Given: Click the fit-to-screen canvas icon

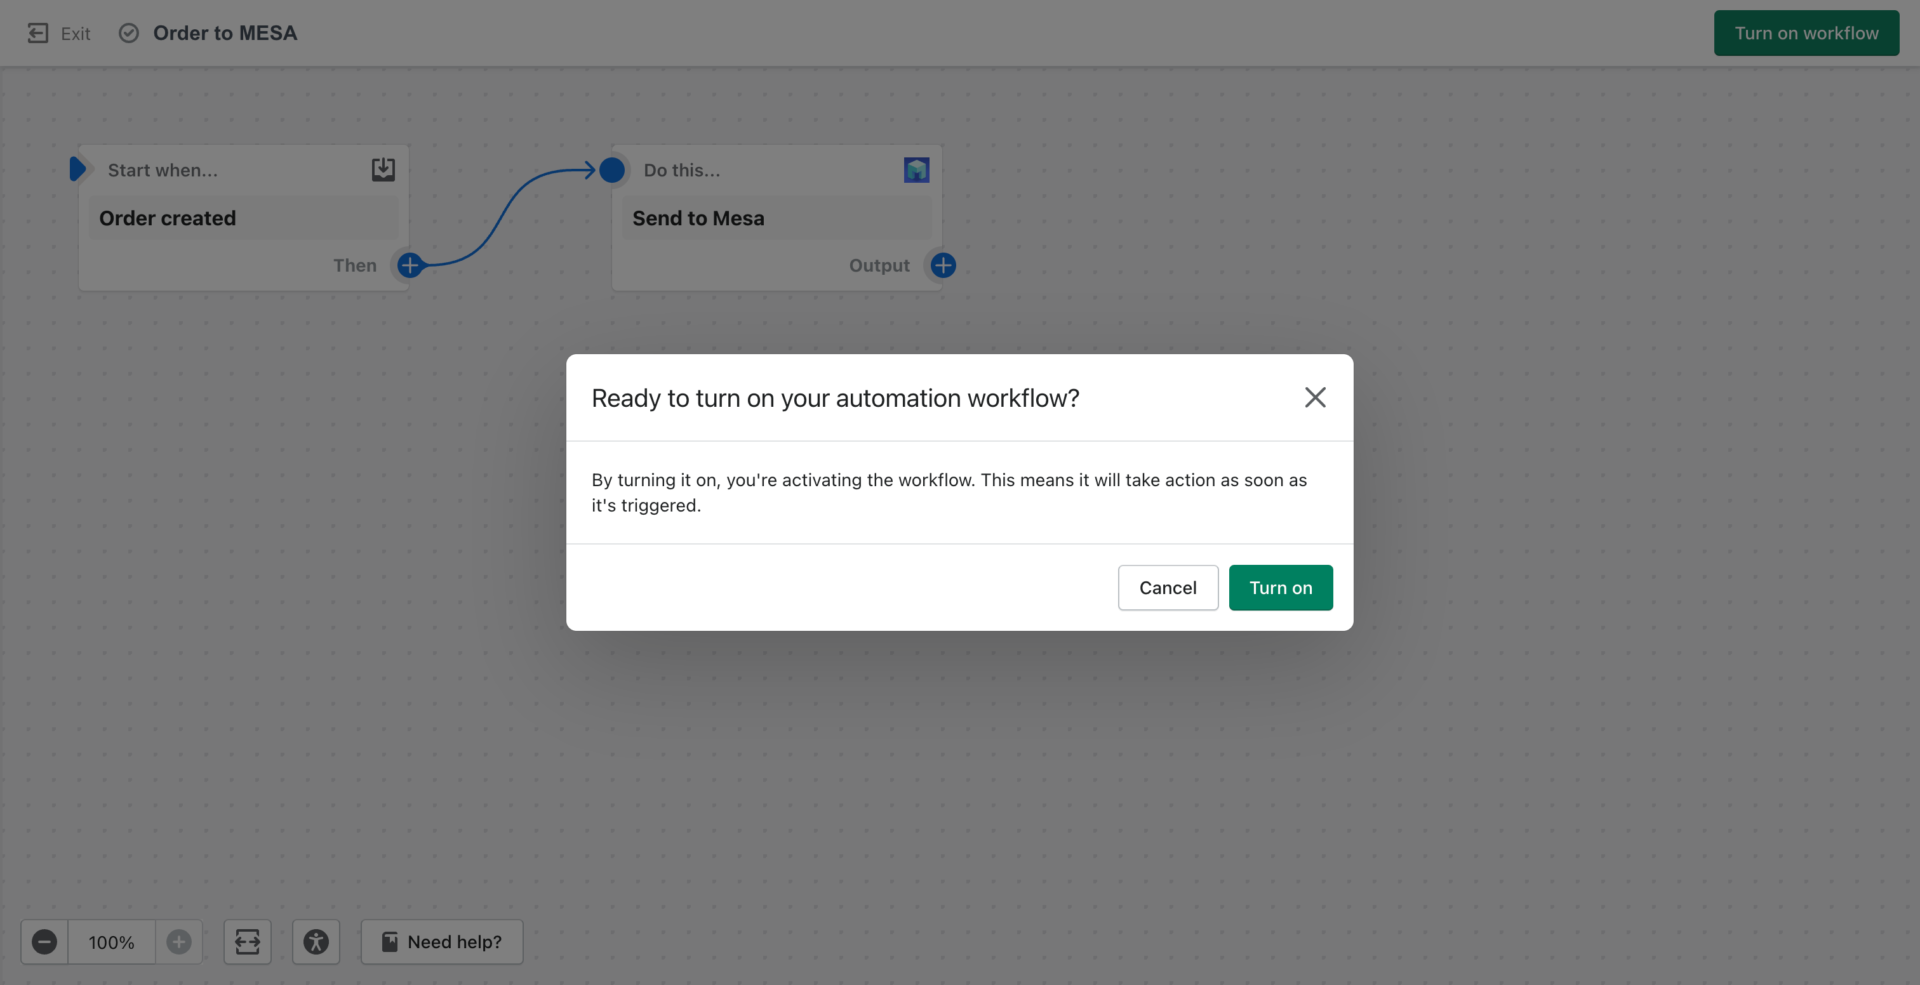Looking at the screenshot, I should click(247, 941).
